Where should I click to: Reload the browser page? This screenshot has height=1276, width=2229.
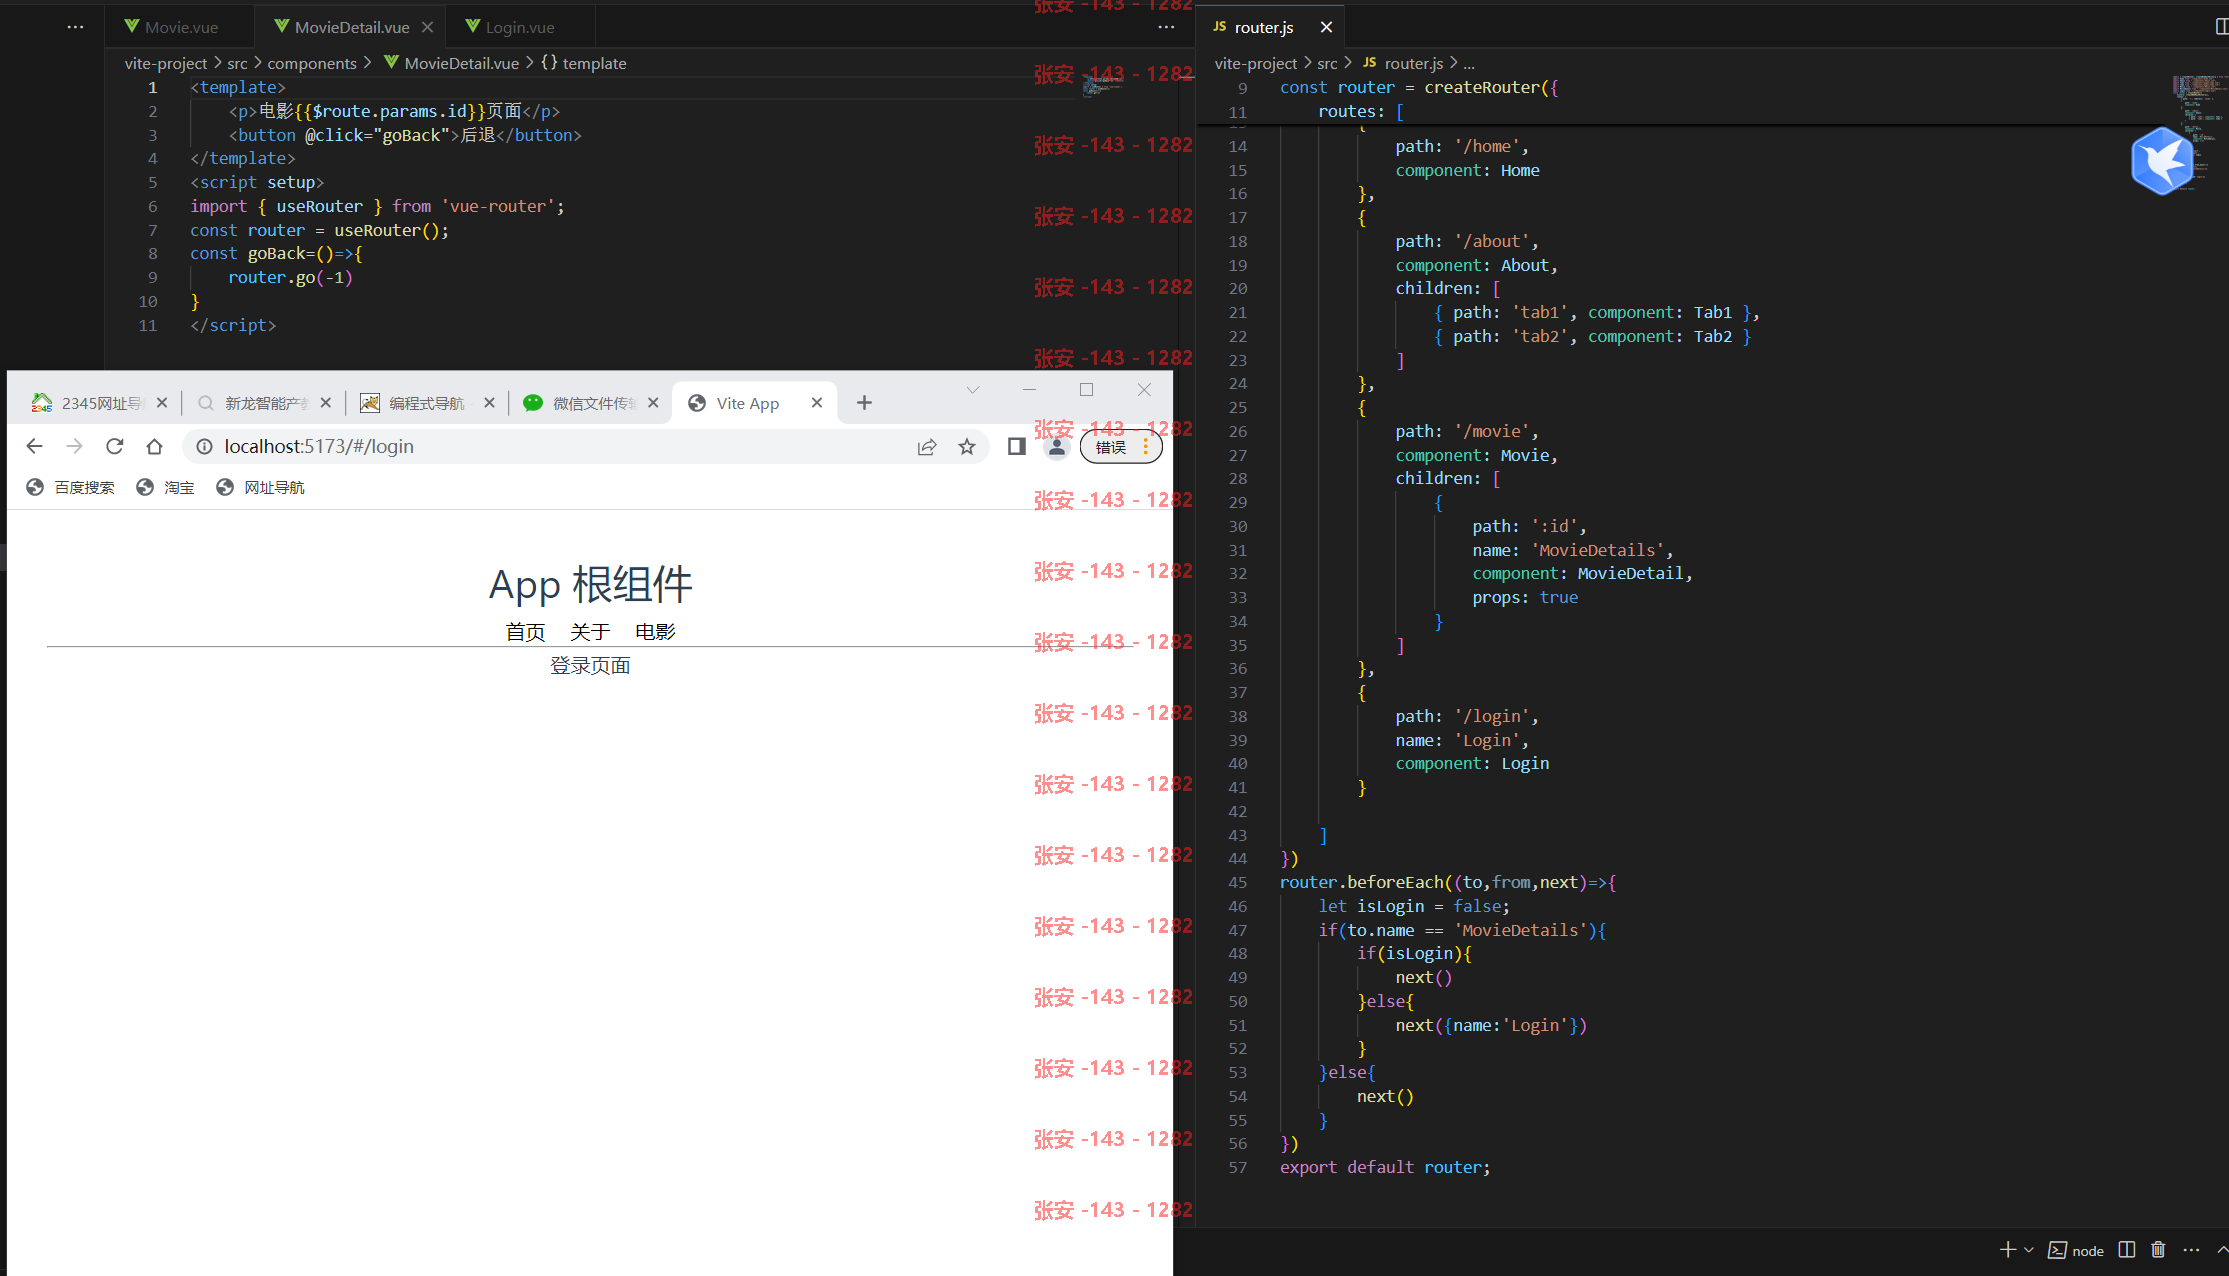pos(114,446)
